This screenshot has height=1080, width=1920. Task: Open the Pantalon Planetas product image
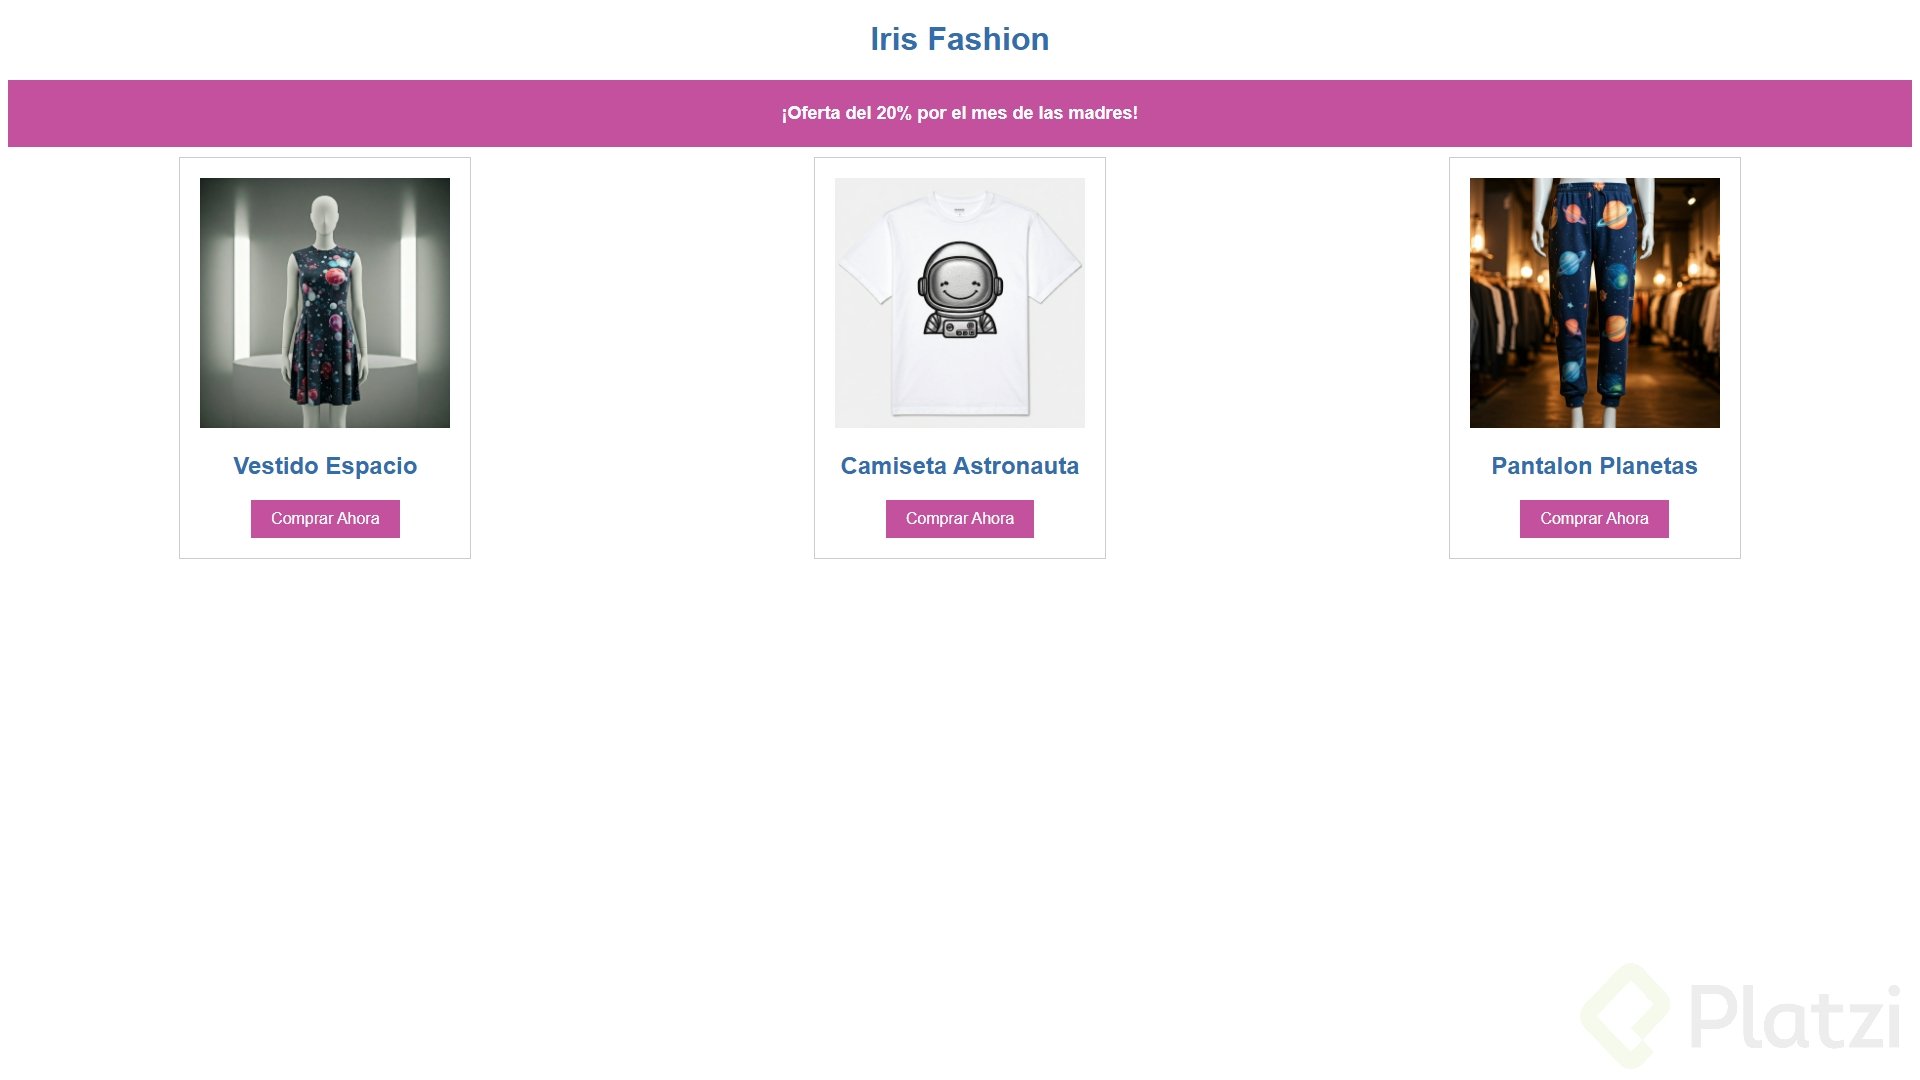(1595, 303)
